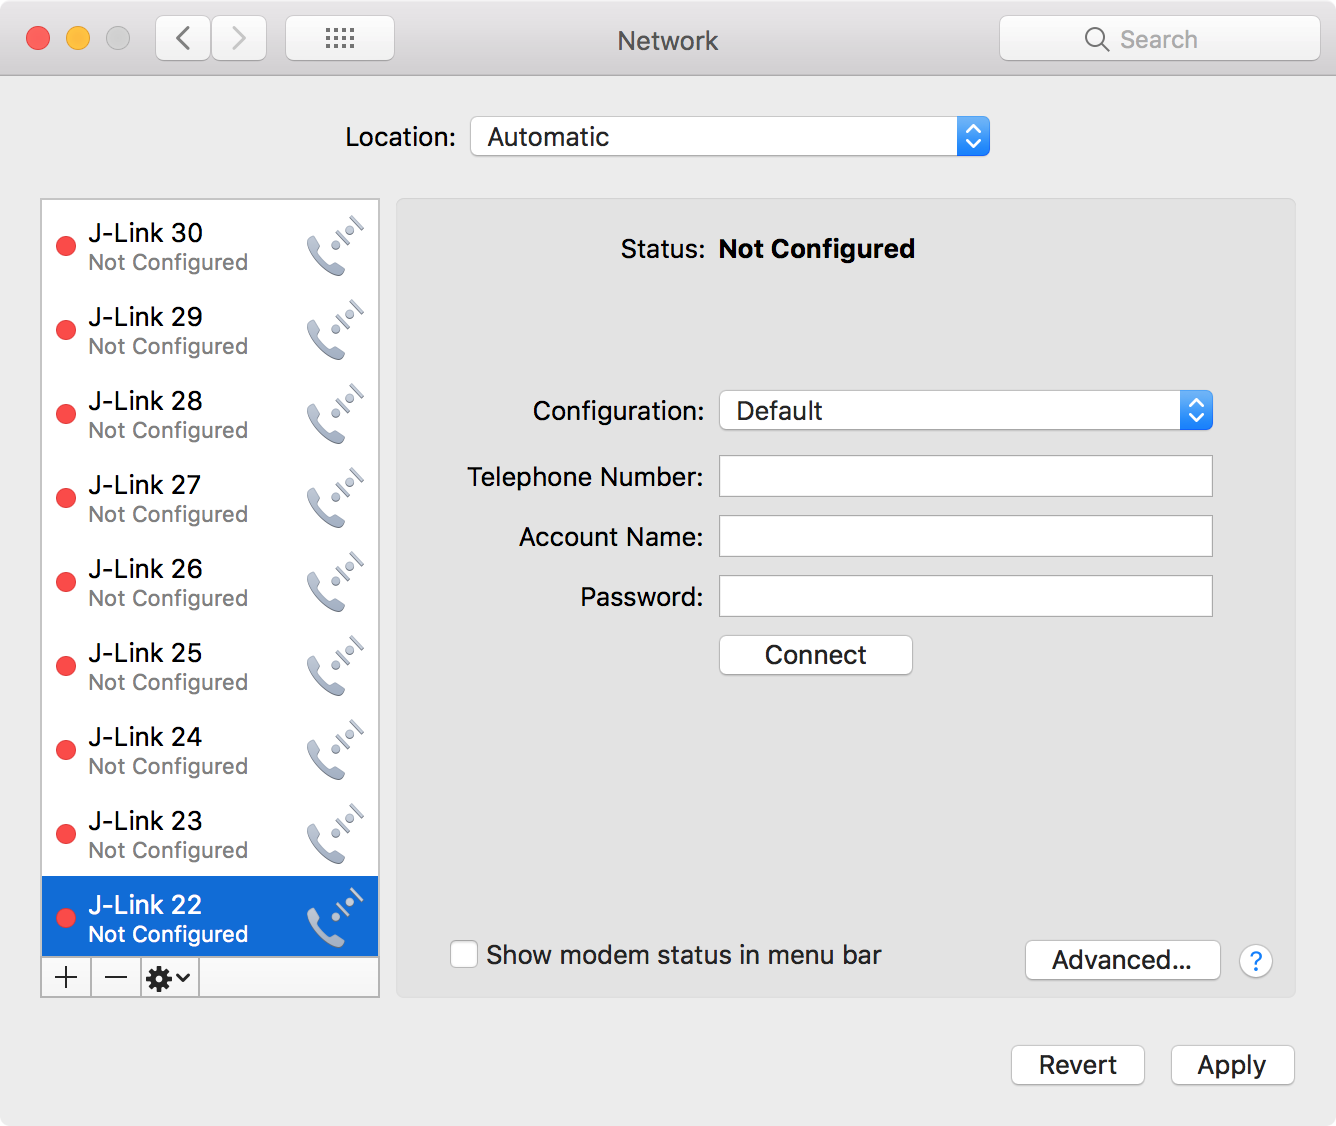Click the Network window title
This screenshot has width=1336, height=1126.
(x=668, y=40)
